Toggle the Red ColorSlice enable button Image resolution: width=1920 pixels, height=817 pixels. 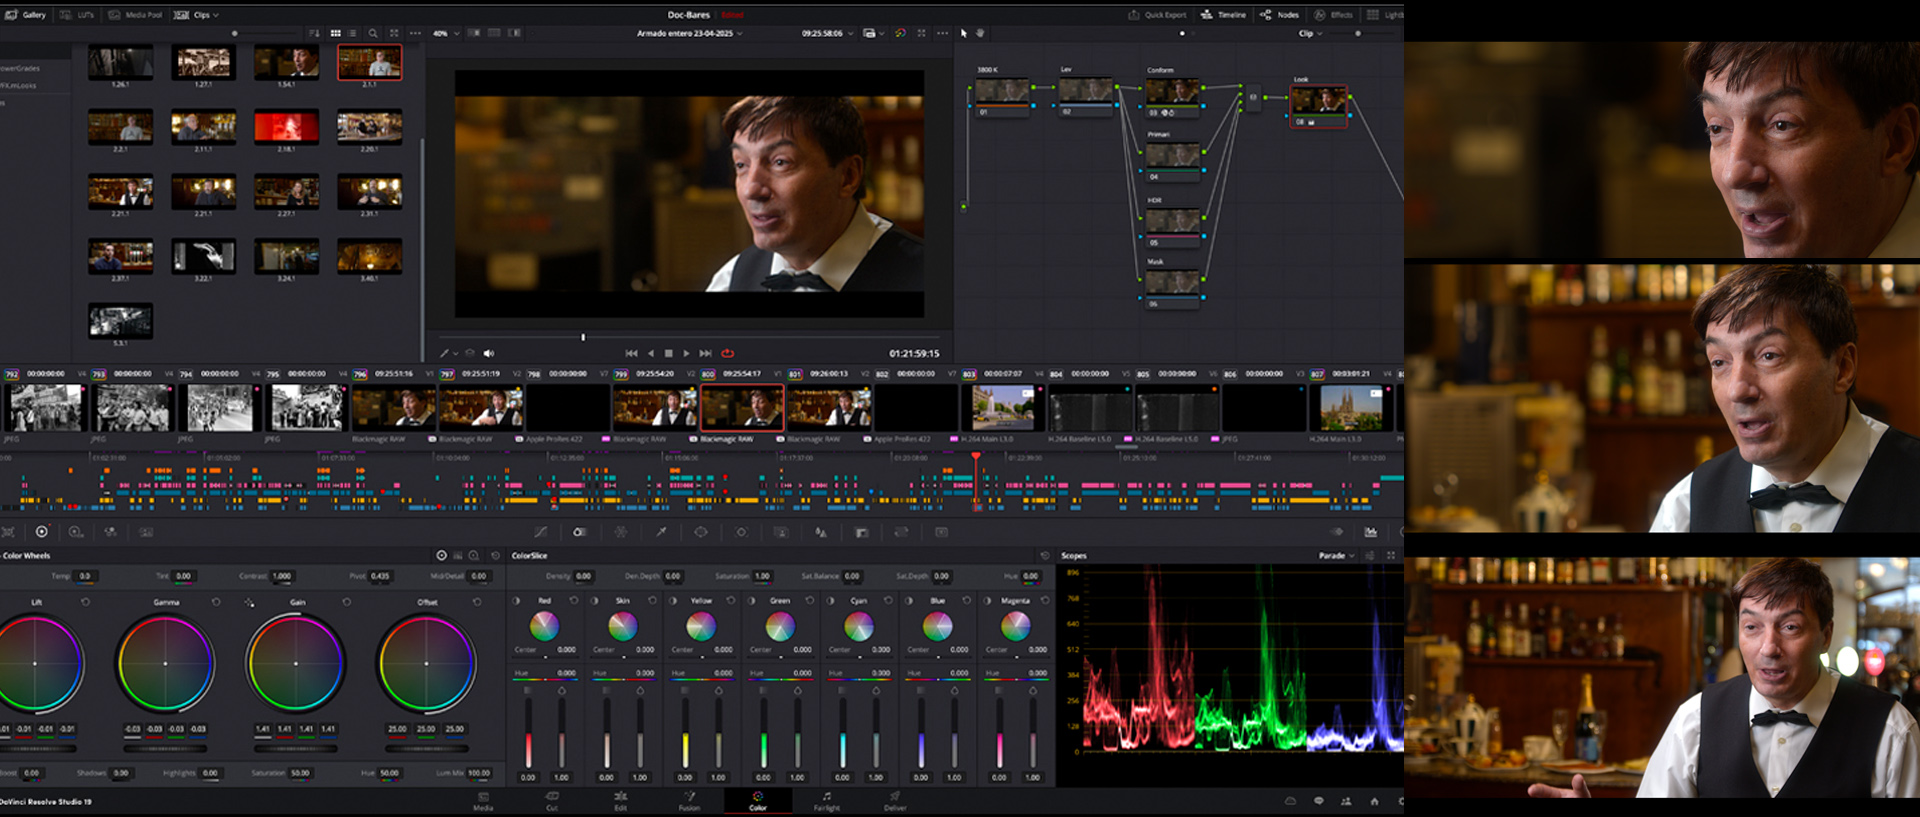[516, 601]
